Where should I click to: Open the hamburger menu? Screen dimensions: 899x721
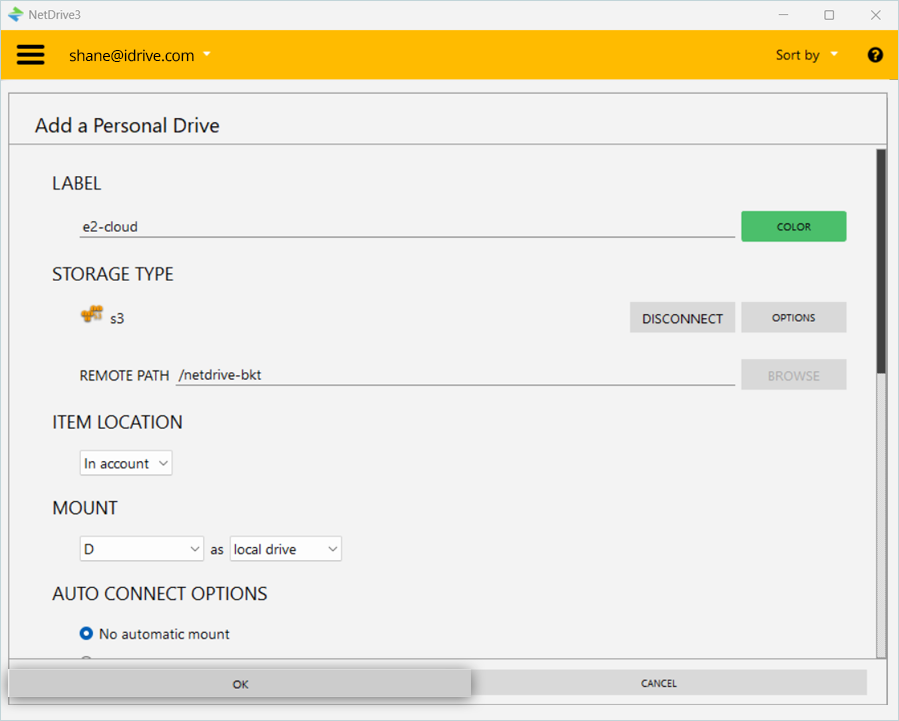pos(31,55)
